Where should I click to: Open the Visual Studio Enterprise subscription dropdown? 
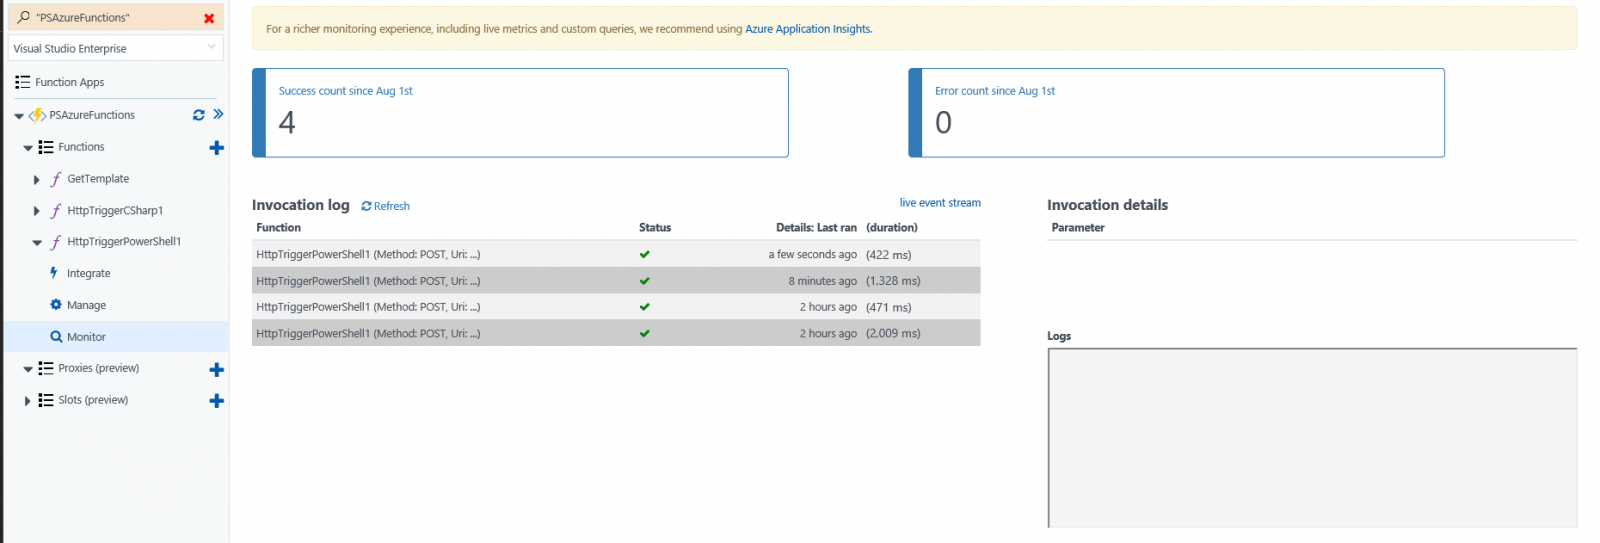pos(115,48)
